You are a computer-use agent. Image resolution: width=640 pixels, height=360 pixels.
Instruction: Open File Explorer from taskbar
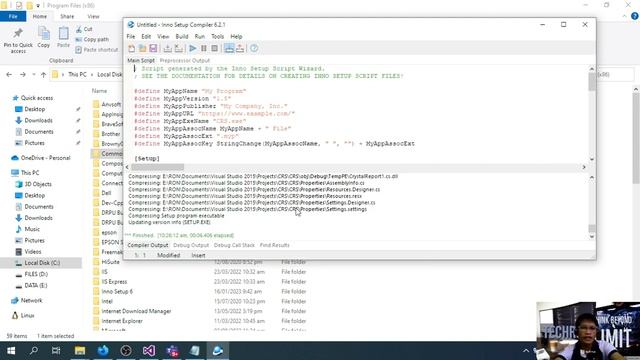click(80, 351)
